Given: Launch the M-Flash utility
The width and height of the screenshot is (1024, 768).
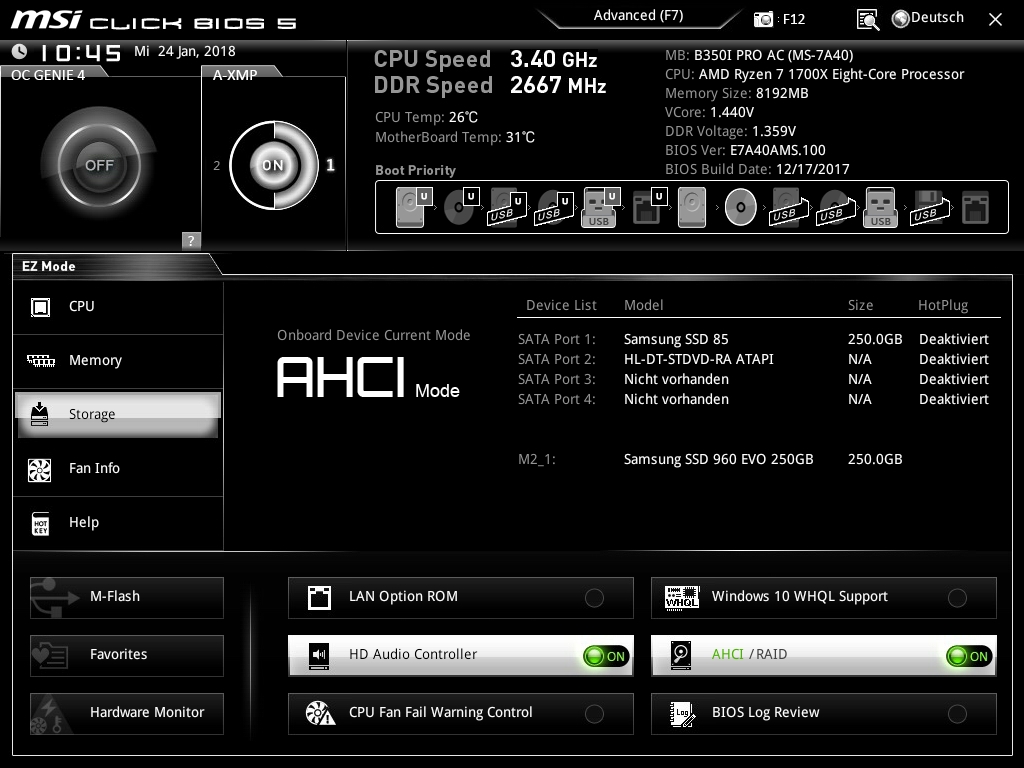Looking at the screenshot, I should (x=127, y=598).
